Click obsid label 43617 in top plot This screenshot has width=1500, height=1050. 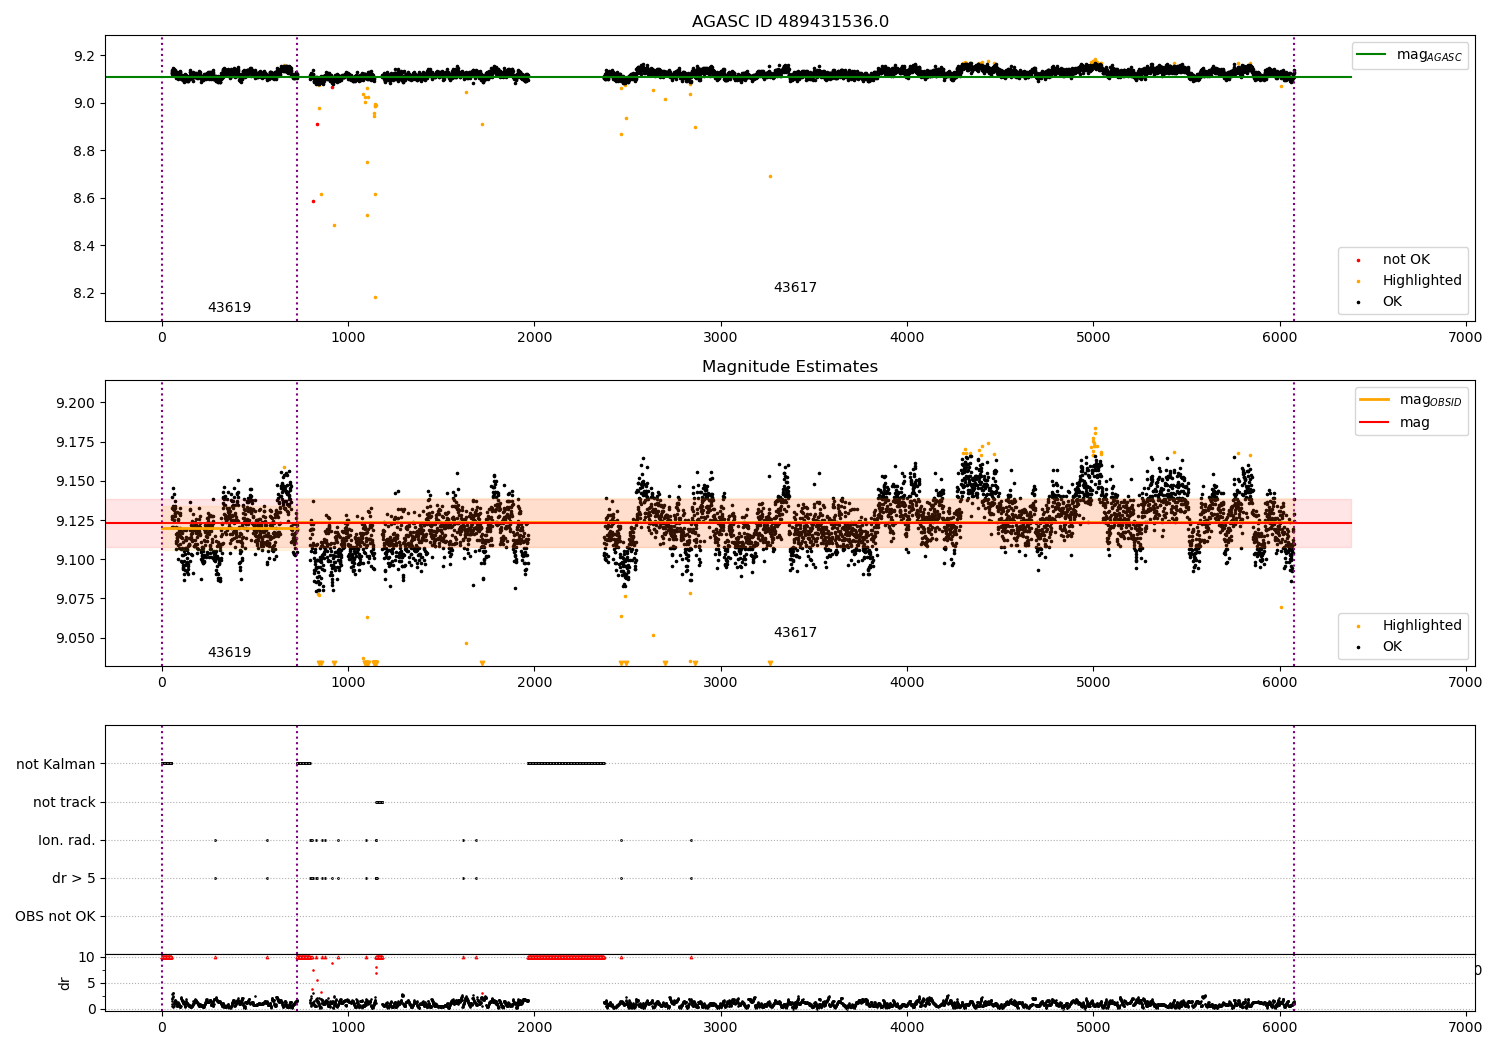coord(795,288)
